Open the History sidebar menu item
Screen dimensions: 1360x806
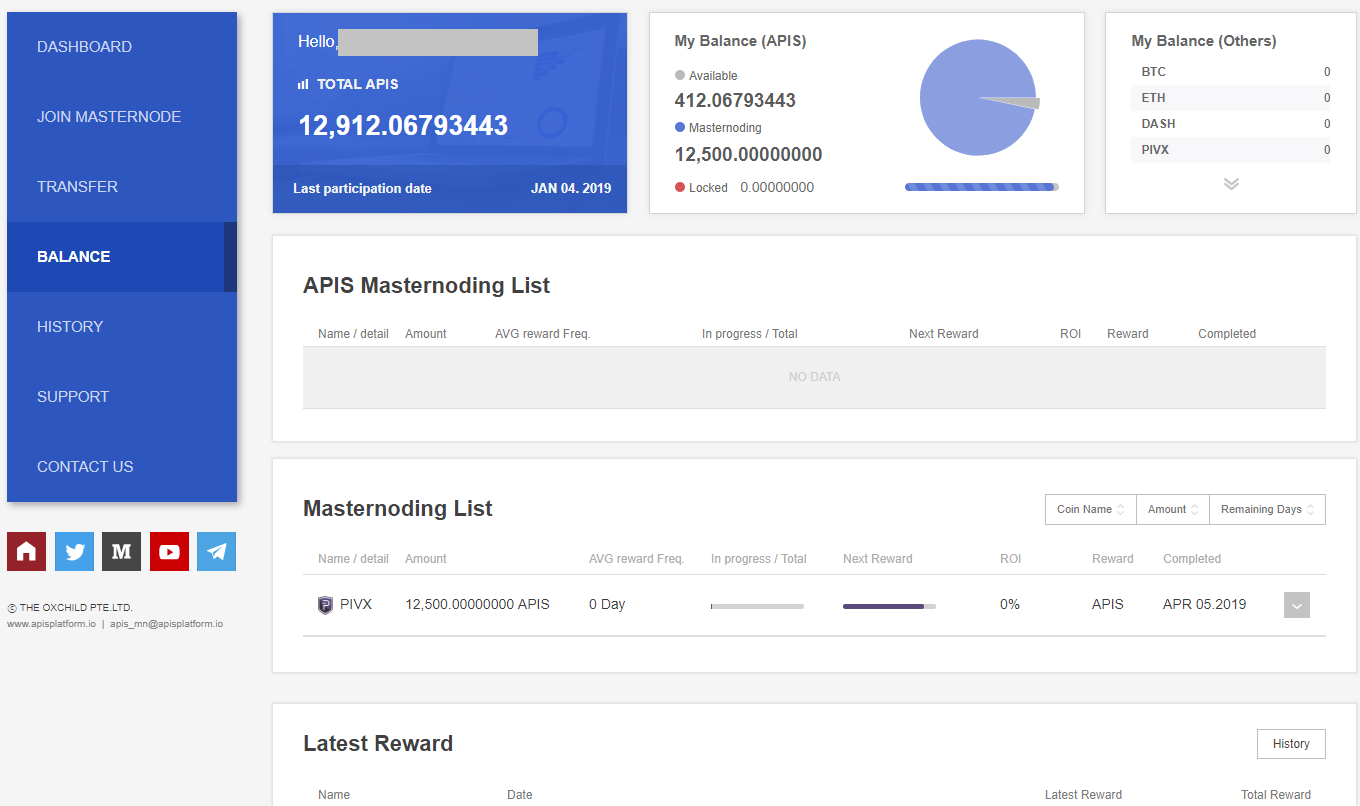tap(122, 327)
